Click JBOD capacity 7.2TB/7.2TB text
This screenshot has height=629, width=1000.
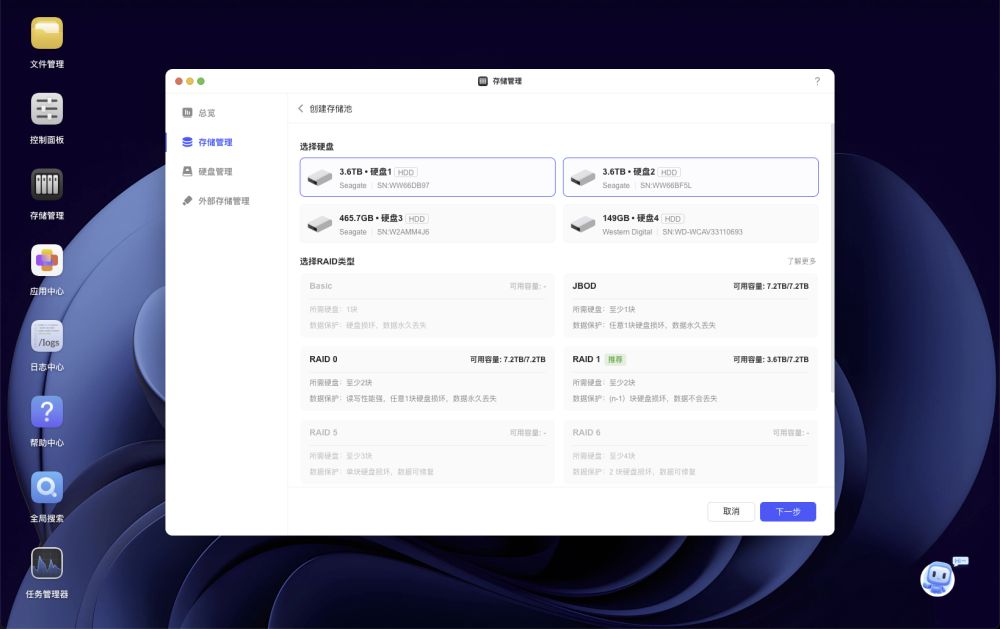tap(770, 286)
